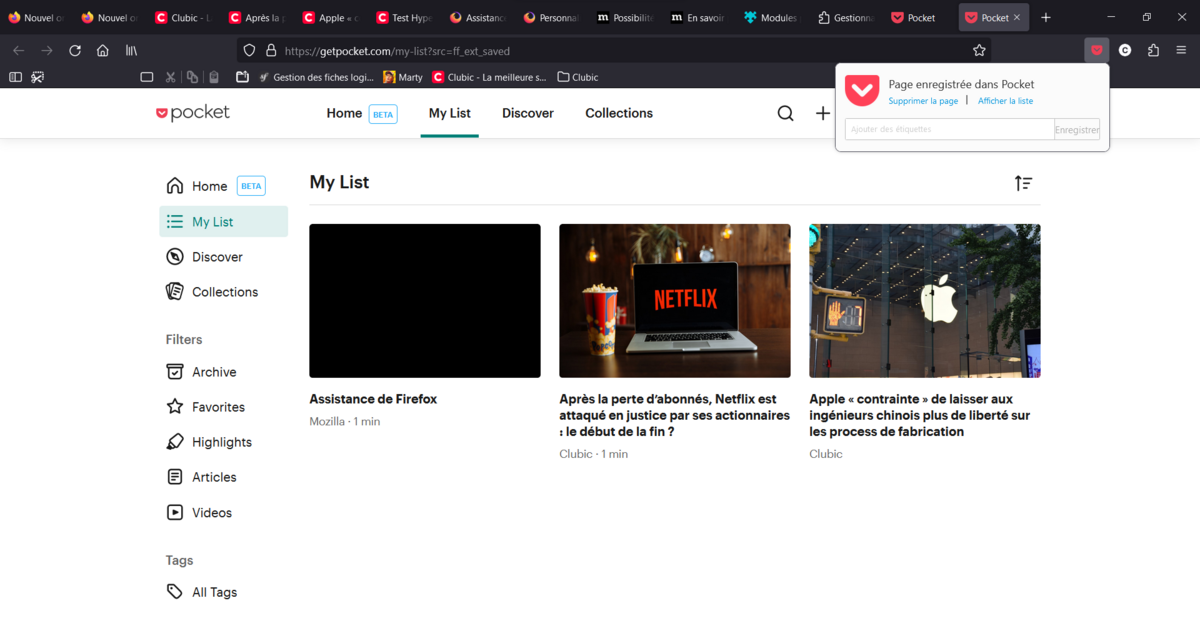Viewport: 1200px width, 638px height.
Task: Select My List in the left sidebar
Action: pyautogui.click(x=223, y=222)
